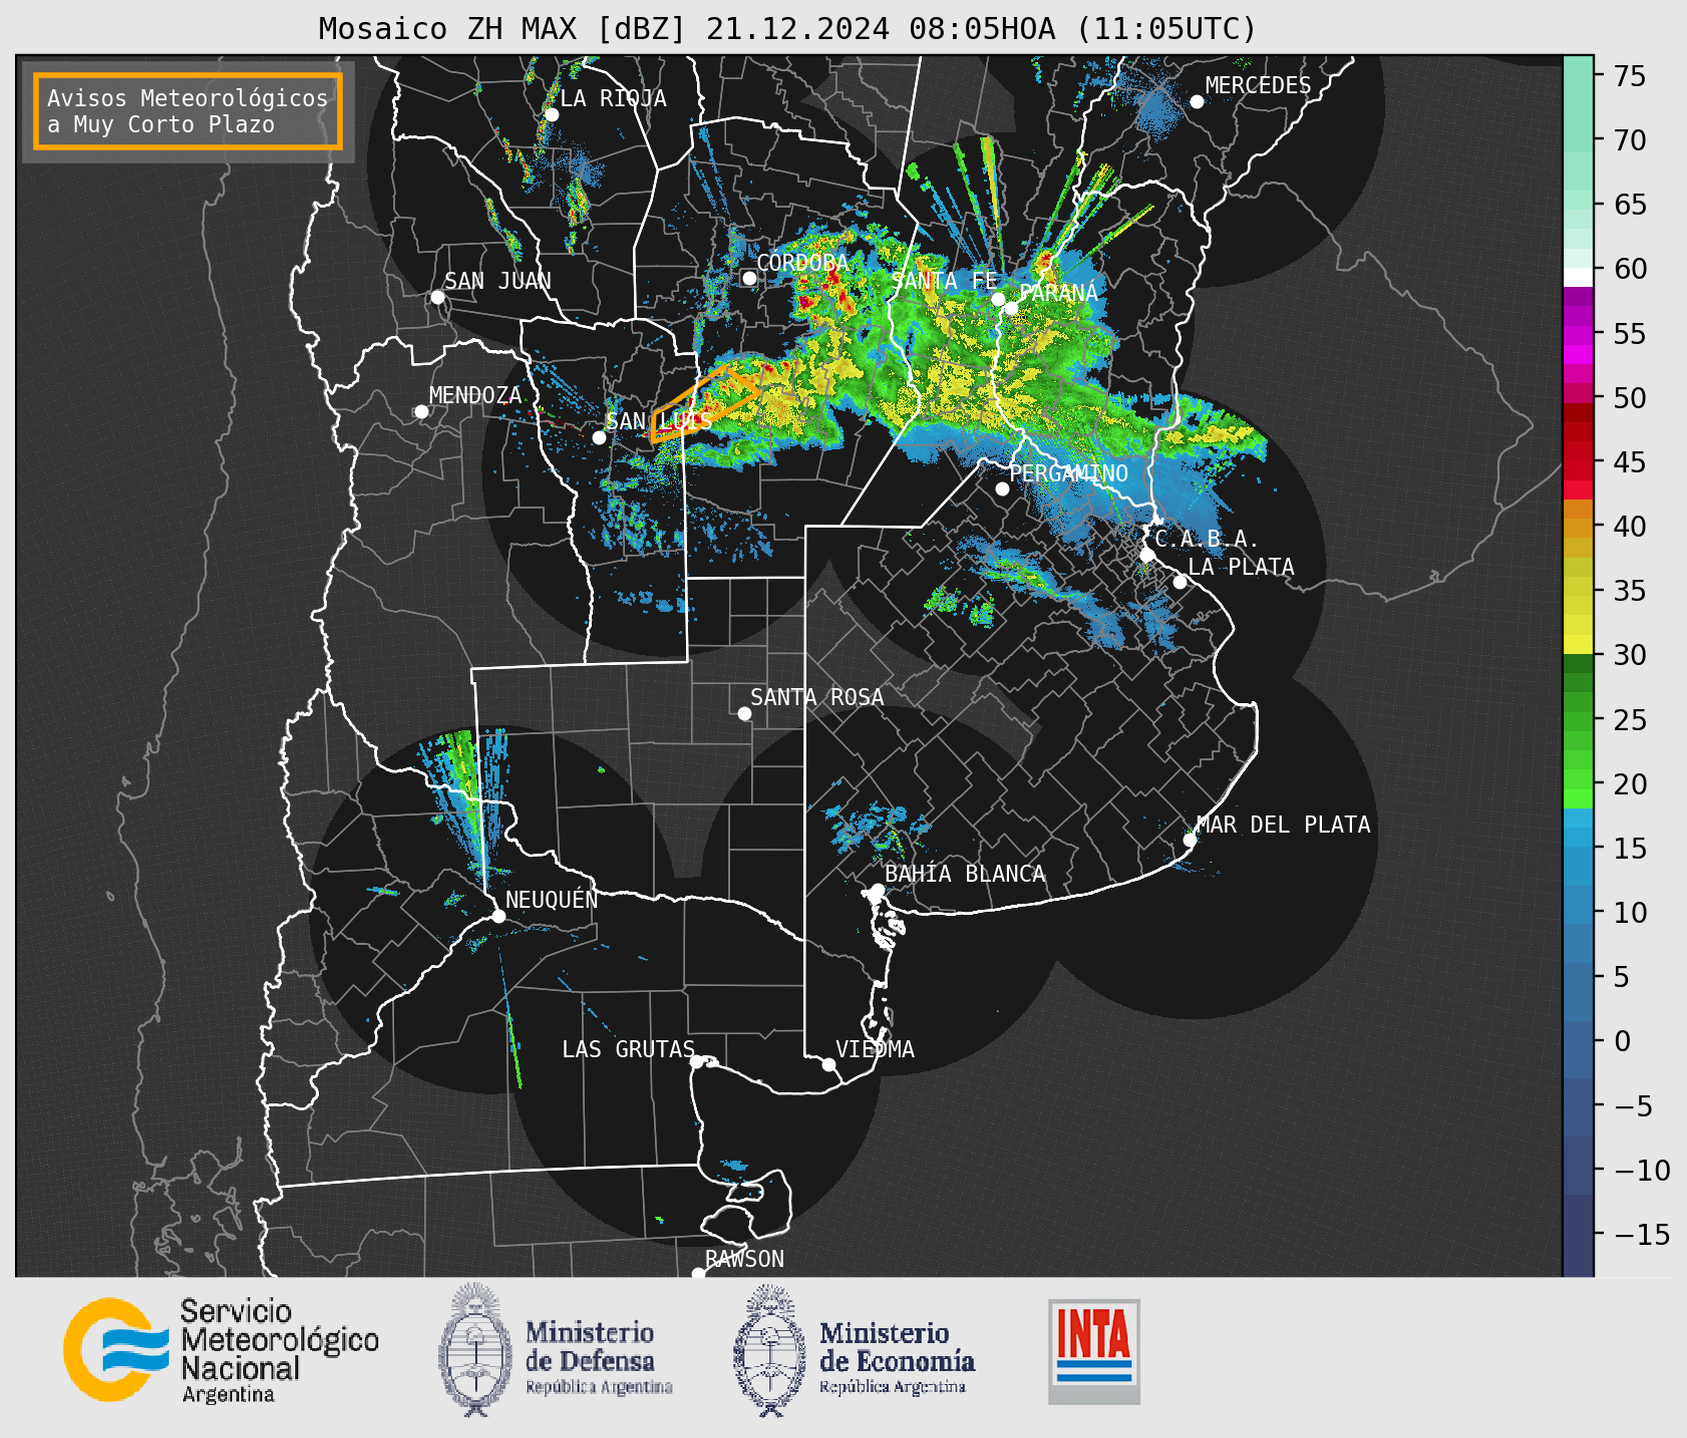Select the LA RIOJA city marker

coord(551,114)
